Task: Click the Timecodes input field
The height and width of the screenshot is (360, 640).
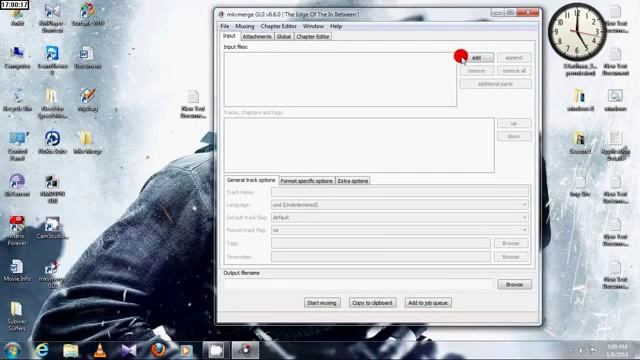Action: click(381, 257)
